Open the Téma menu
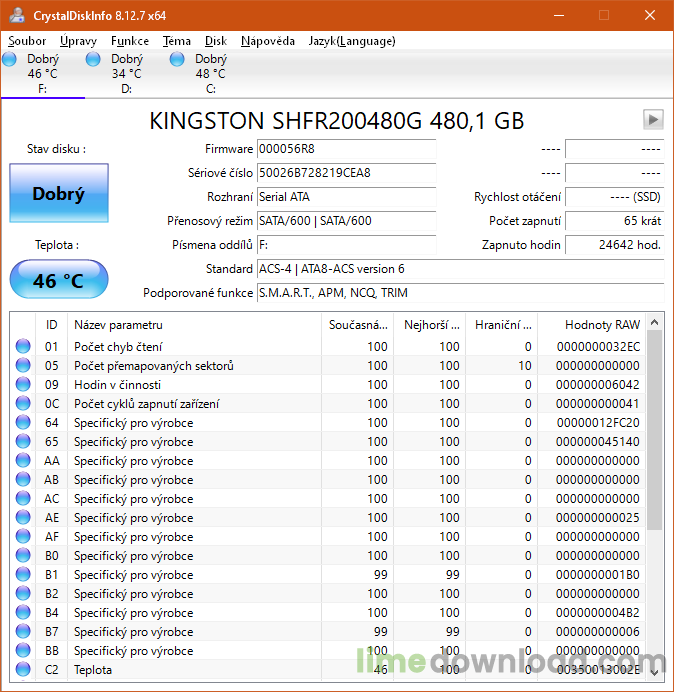674x692 pixels. coord(177,41)
